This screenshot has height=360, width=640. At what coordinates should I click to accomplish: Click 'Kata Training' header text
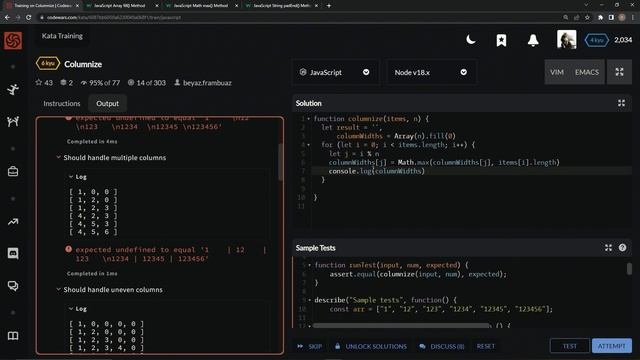point(62,36)
